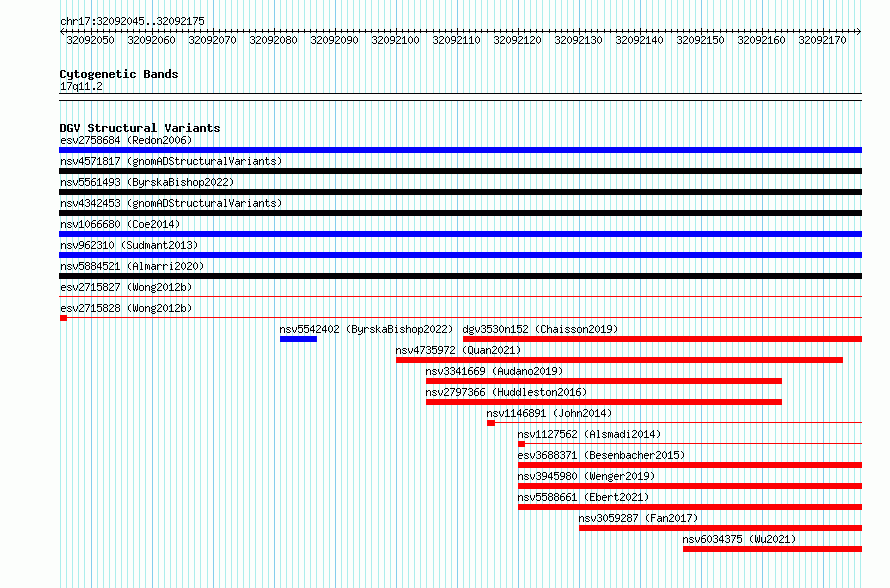This screenshot has height=588, width=890.
Task: Select variant label nsv1066680 (Coe2014)
Action: pos(120,224)
